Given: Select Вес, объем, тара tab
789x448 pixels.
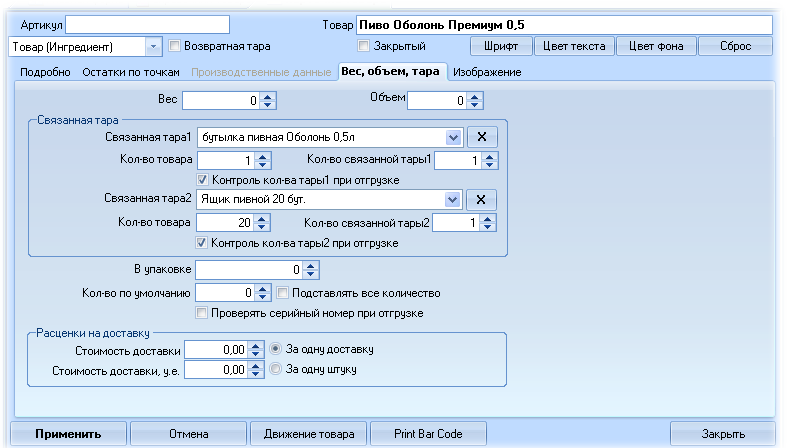Looking at the screenshot, I should coord(390,71).
